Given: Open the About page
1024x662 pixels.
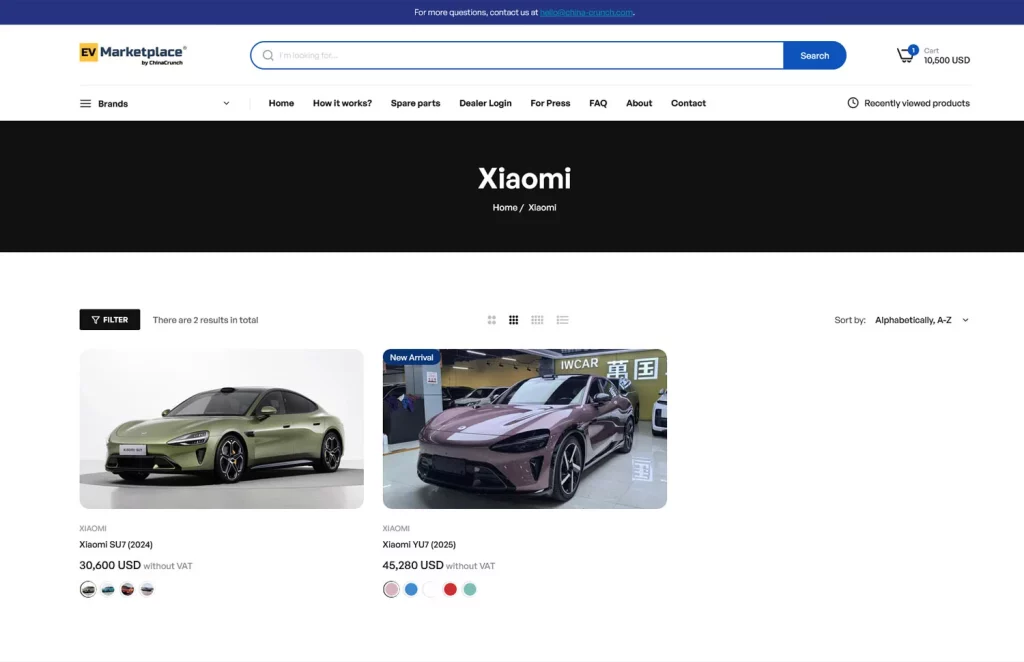Looking at the screenshot, I should click(639, 103).
